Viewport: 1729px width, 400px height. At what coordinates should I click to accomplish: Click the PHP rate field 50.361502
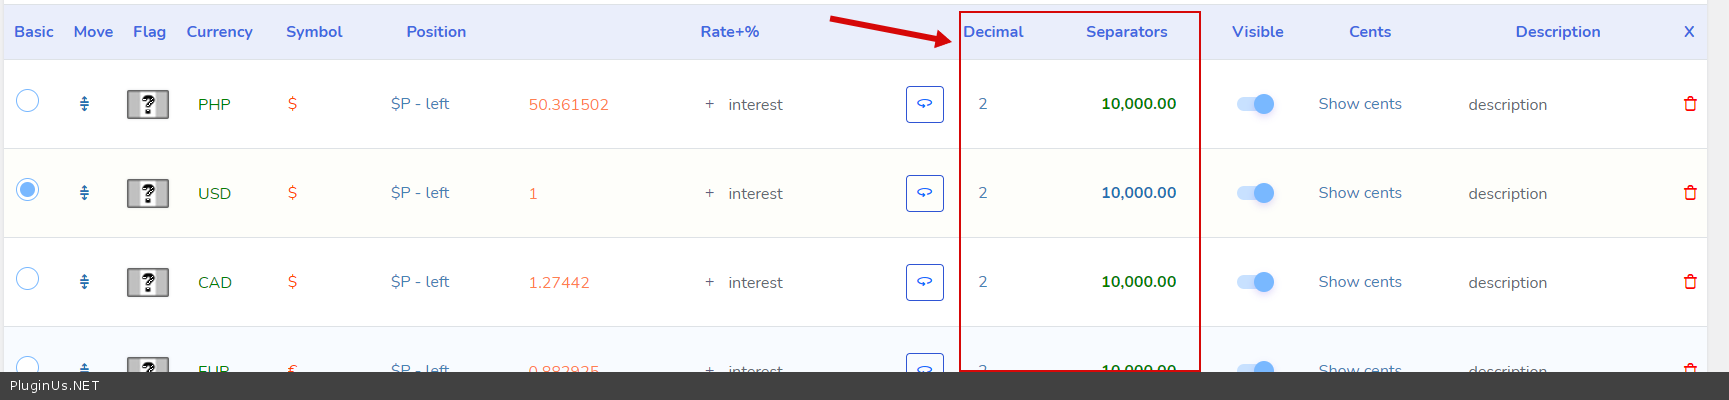568,105
